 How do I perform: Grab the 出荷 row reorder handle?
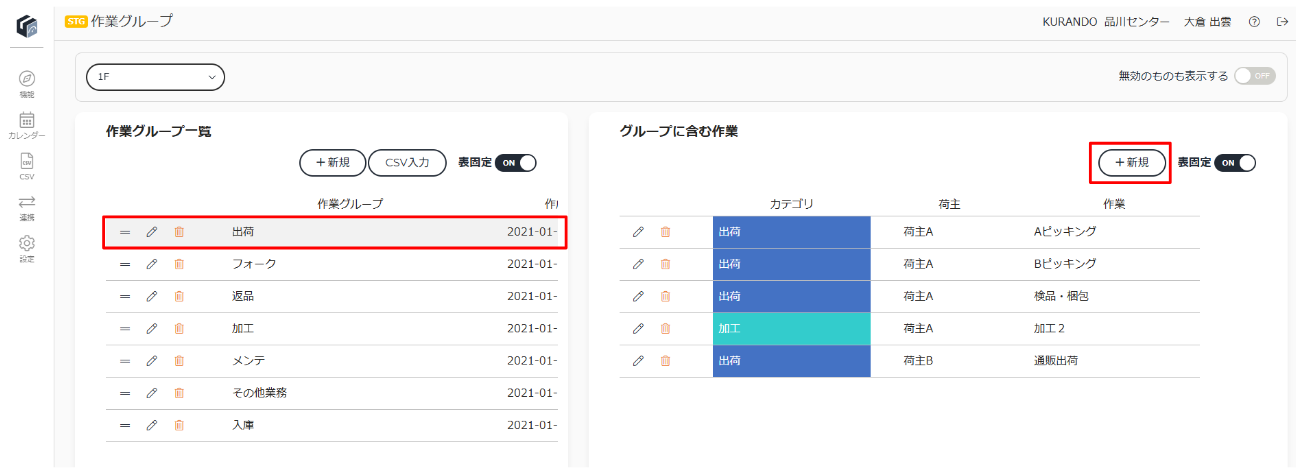coord(125,232)
